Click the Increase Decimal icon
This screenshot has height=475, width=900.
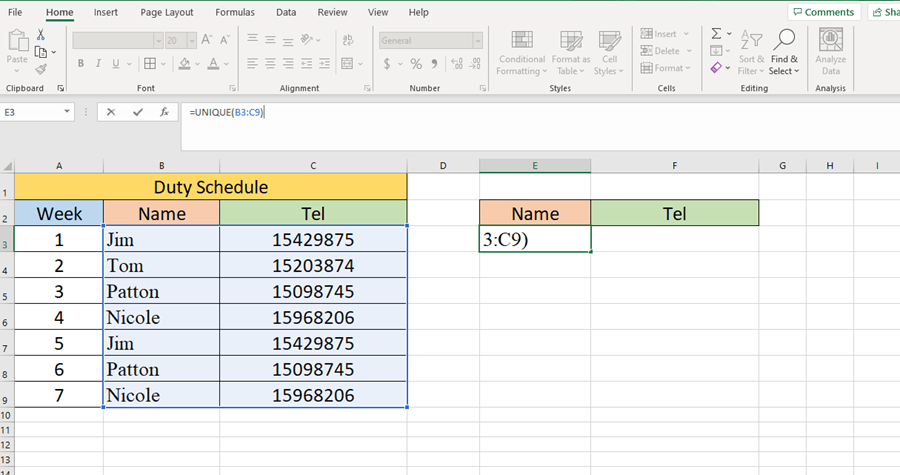point(457,64)
